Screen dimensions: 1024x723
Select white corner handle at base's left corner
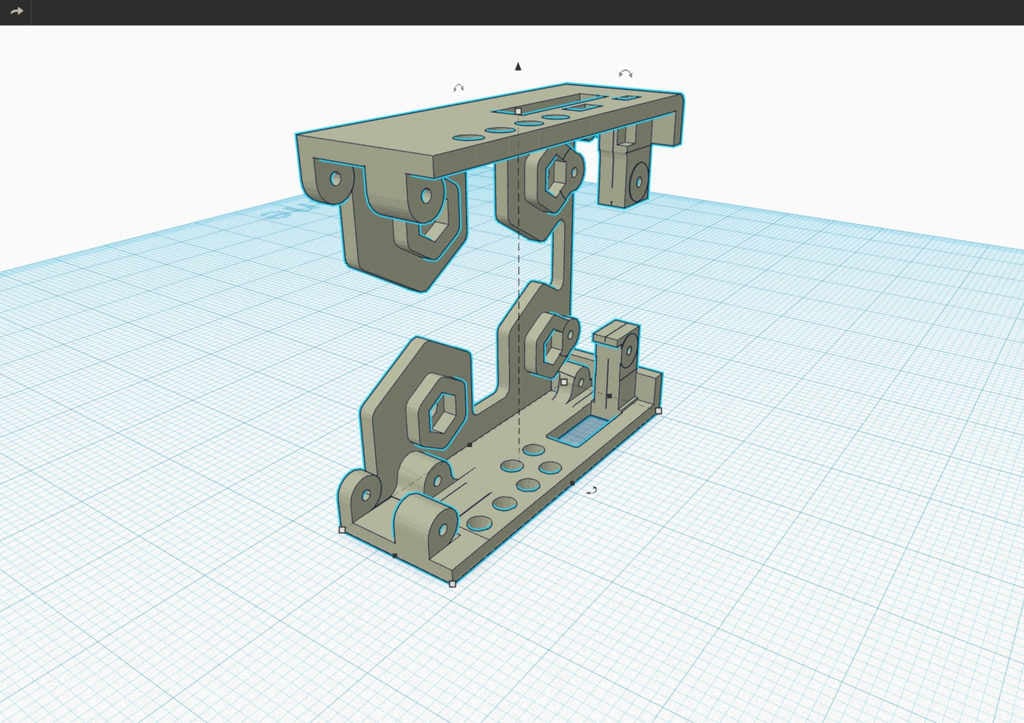tap(343, 530)
